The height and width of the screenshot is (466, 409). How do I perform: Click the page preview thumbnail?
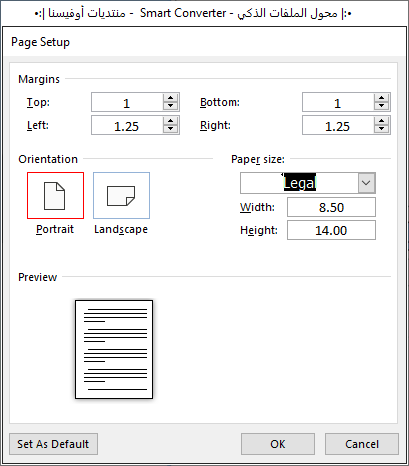click(114, 349)
